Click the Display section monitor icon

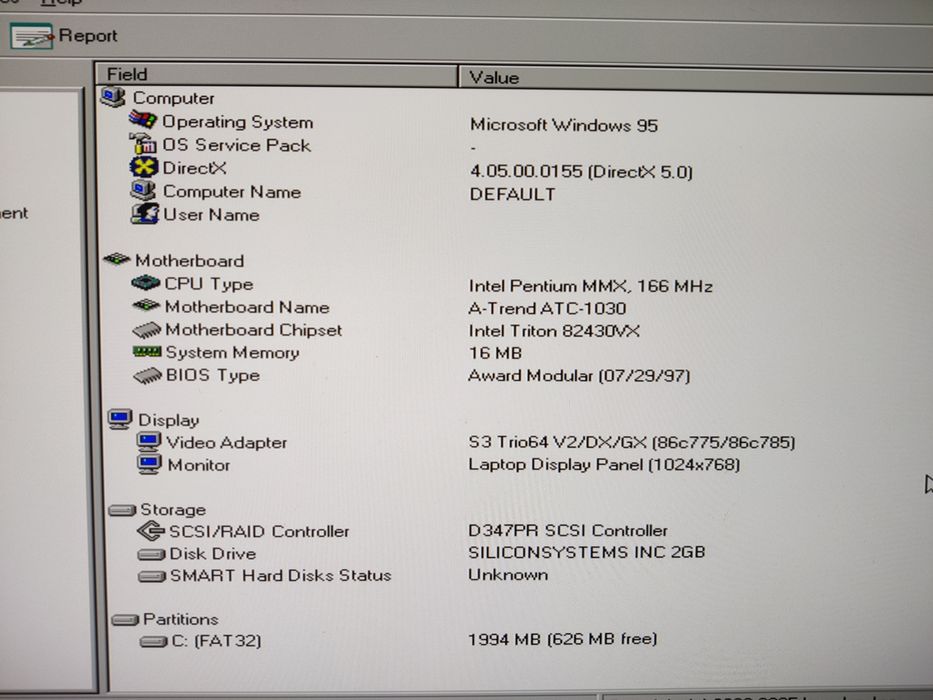120,419
